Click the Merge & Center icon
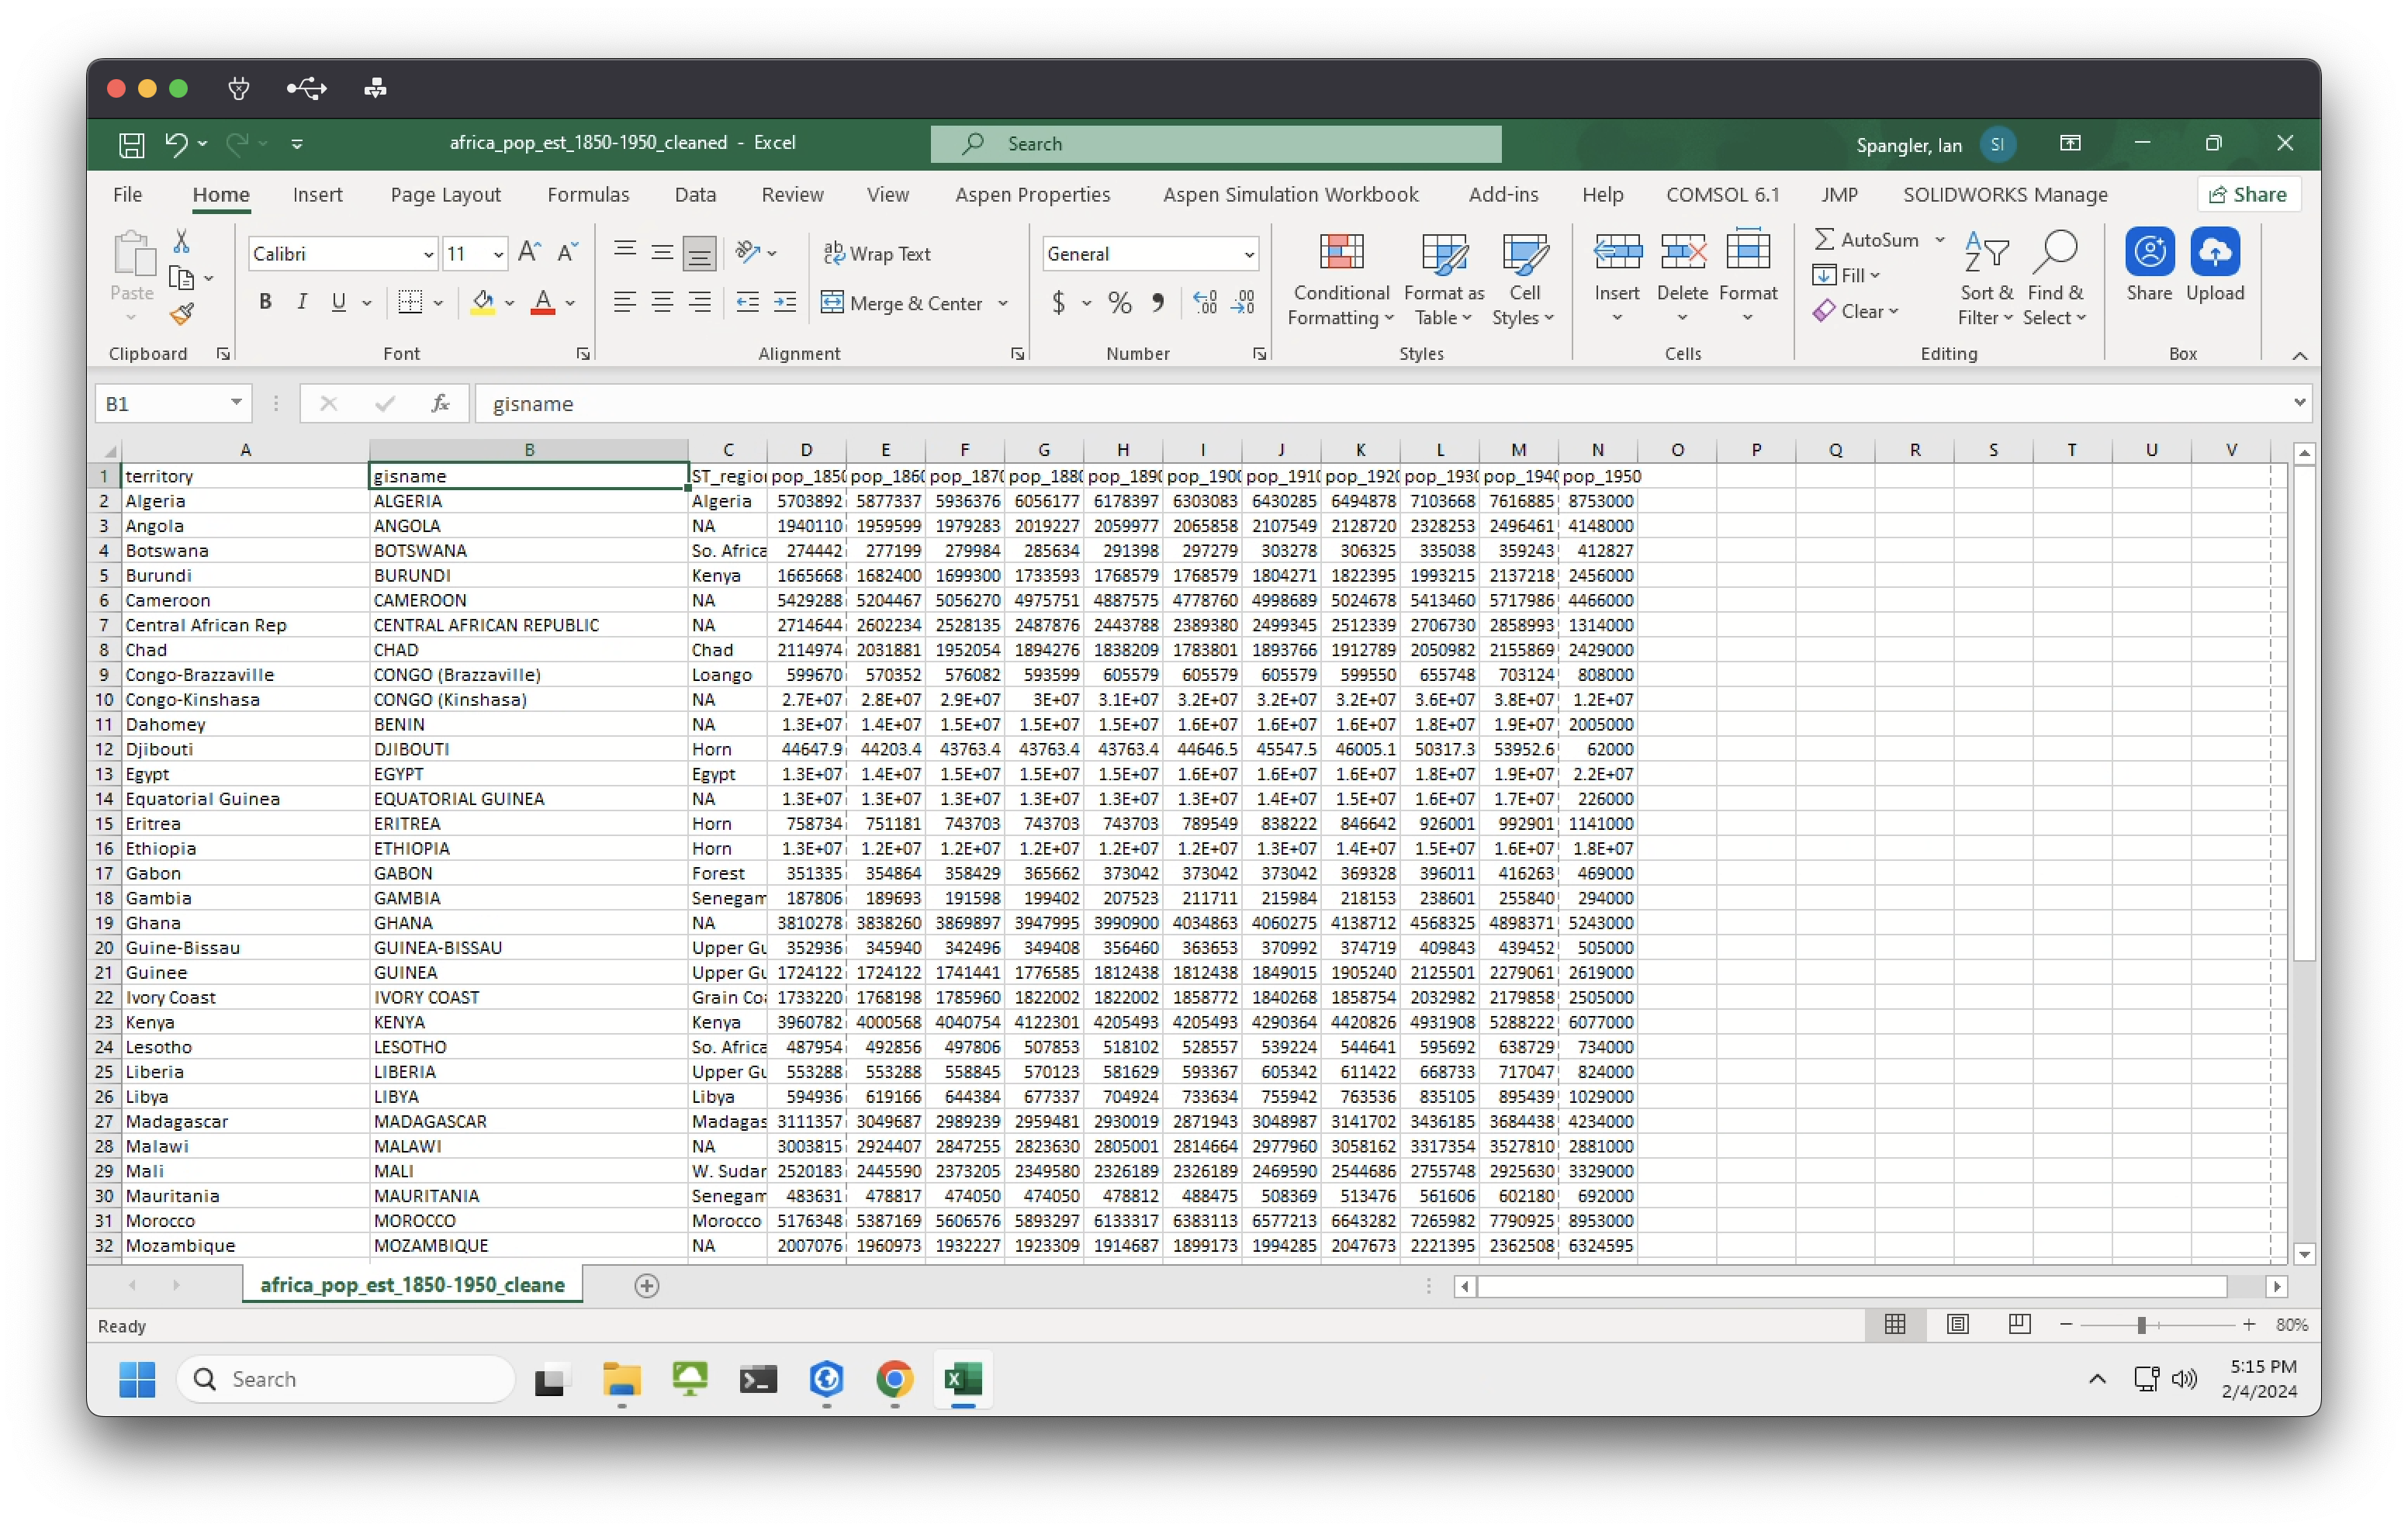Viewport: 2408px width, 1531px height. tap(832, 302)
